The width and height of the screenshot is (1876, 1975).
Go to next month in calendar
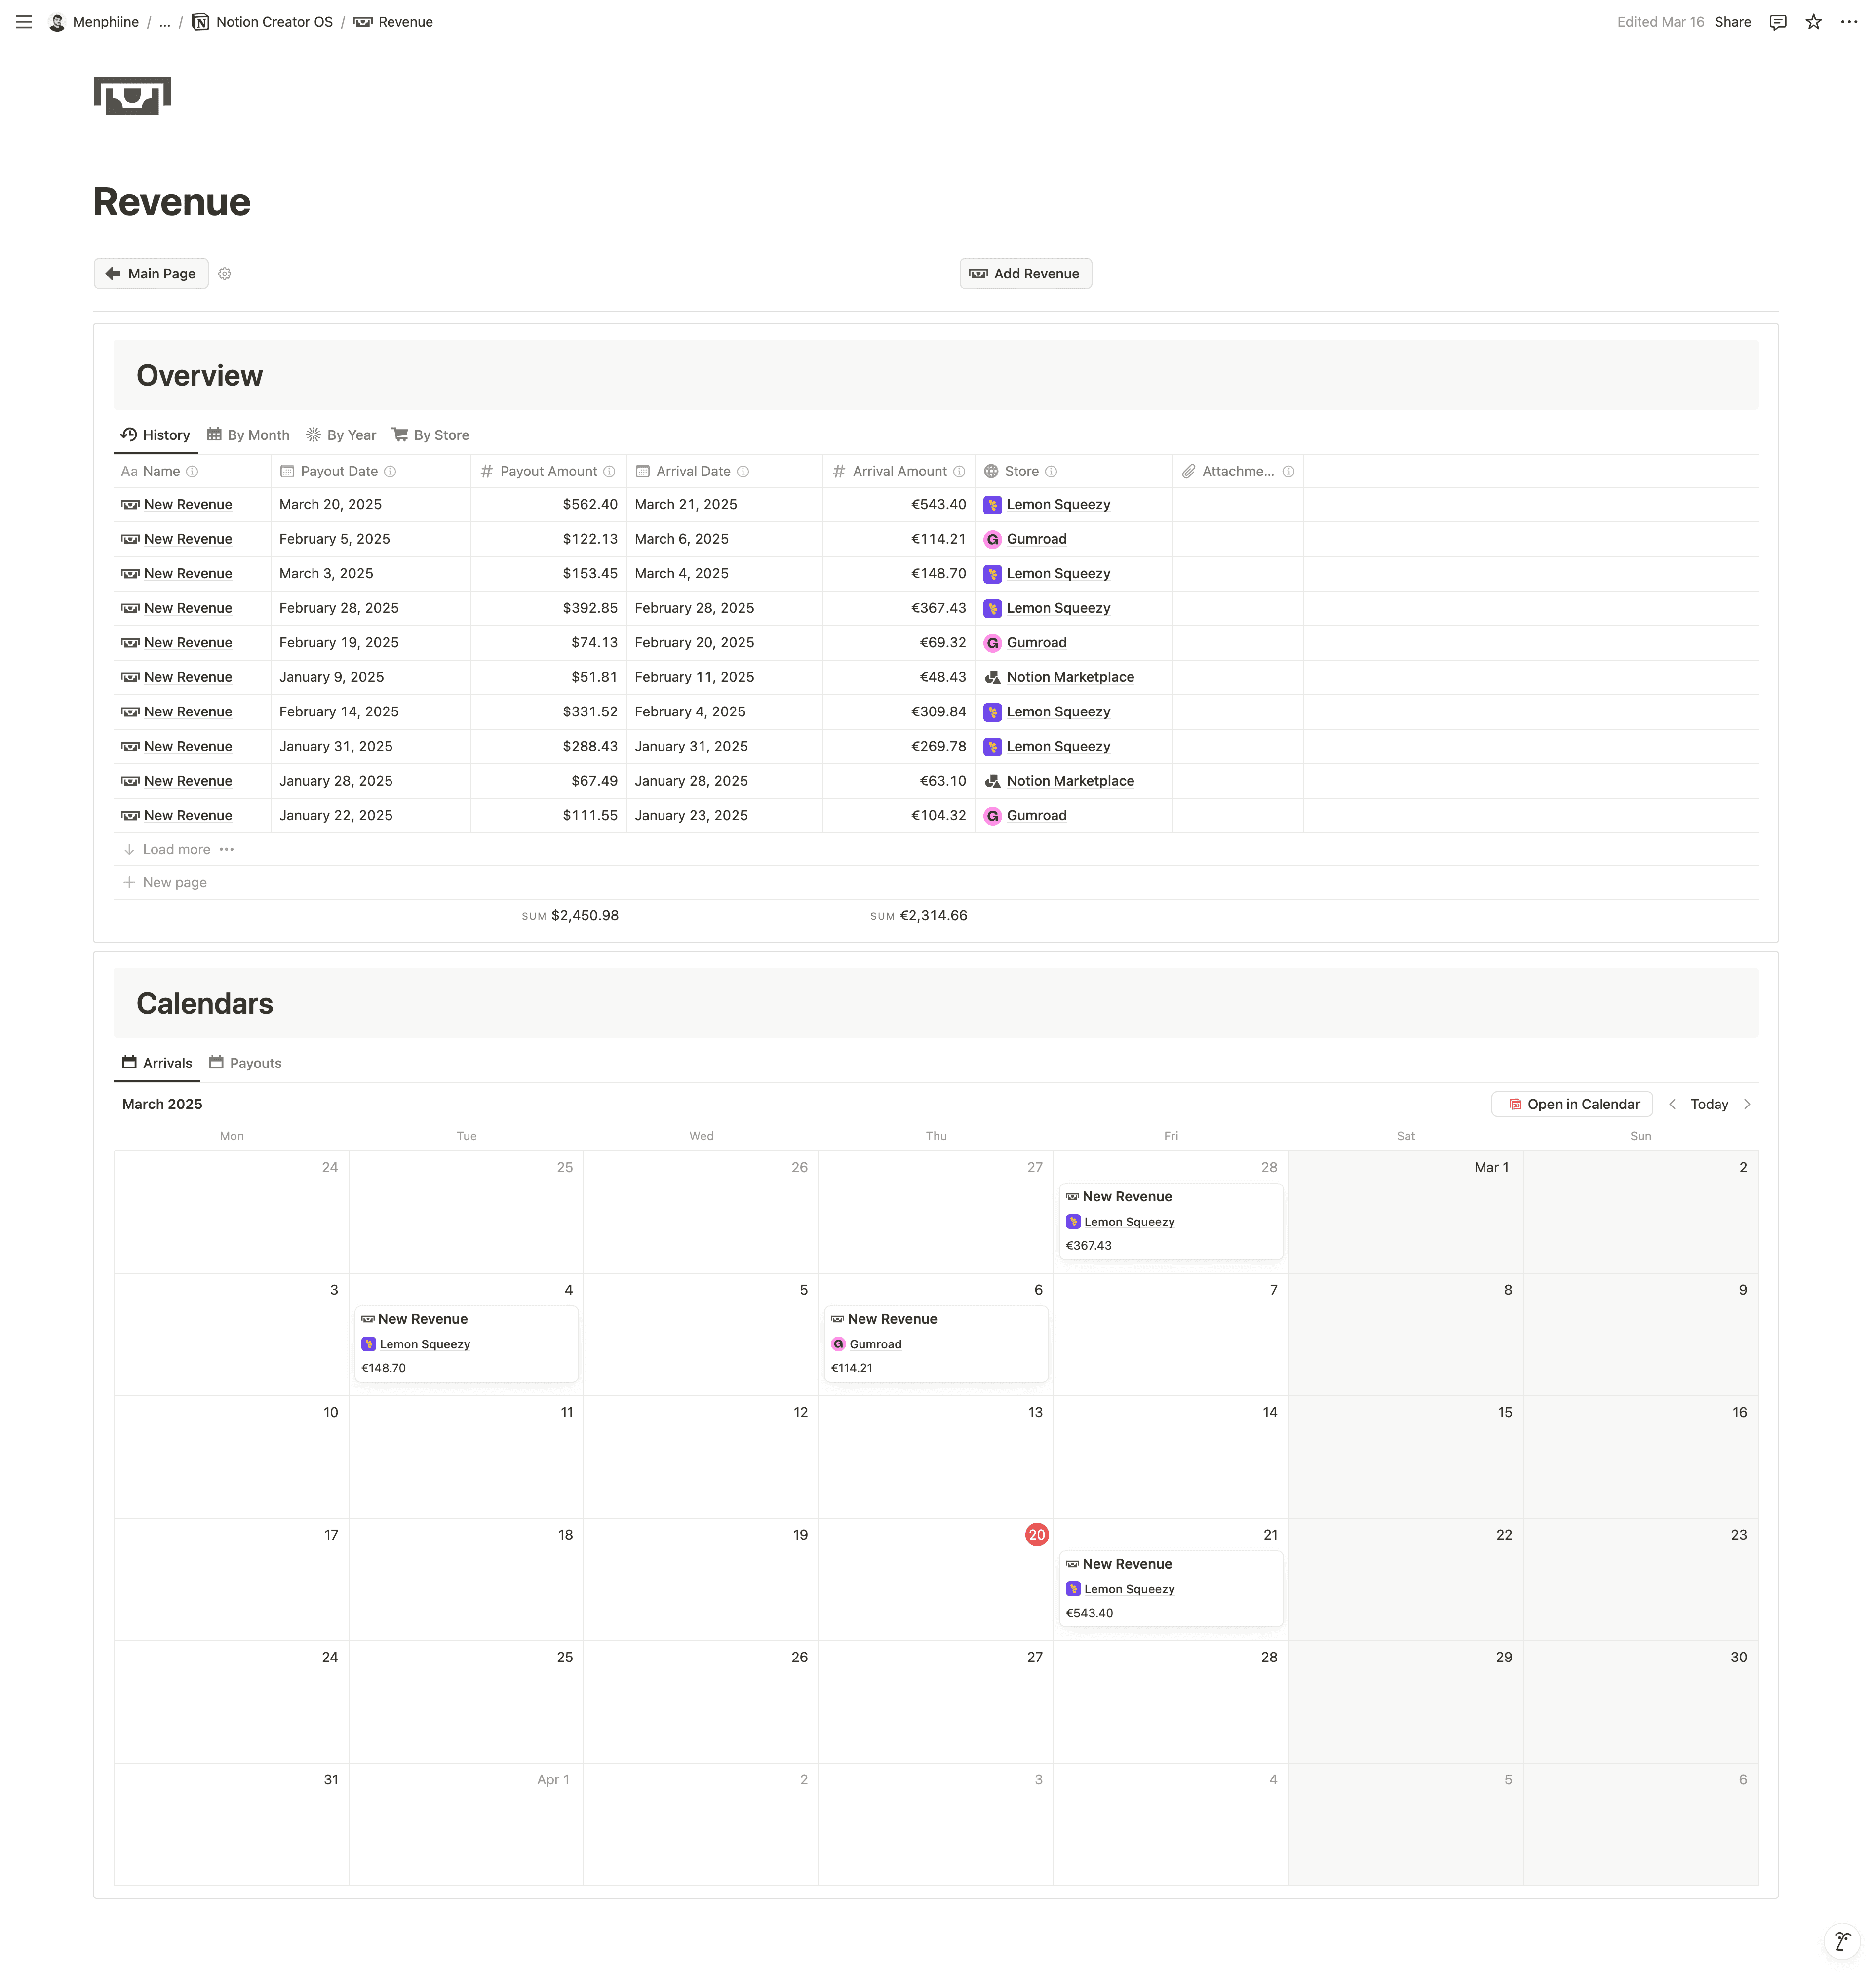click(x=1747, y=1105)
